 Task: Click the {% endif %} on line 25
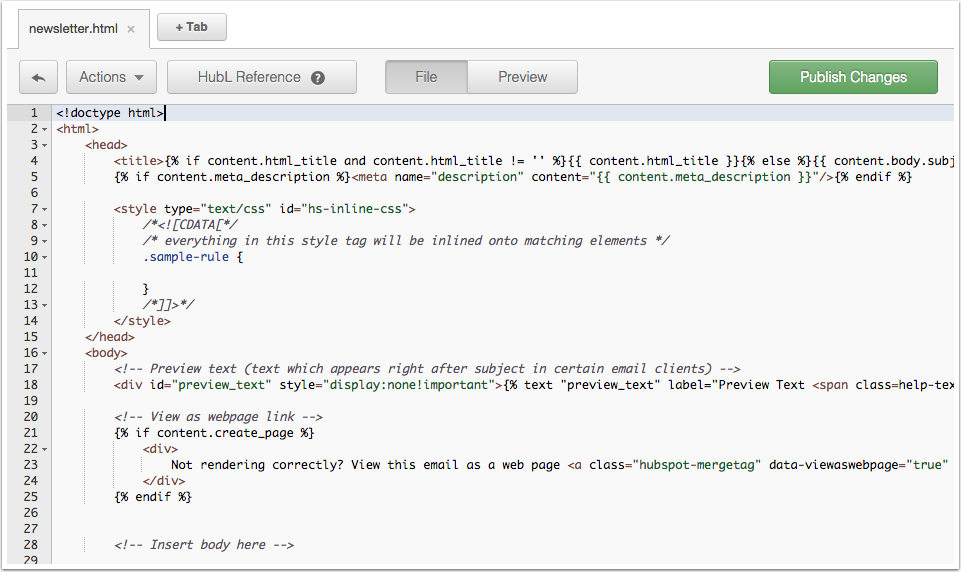[153, 497]
